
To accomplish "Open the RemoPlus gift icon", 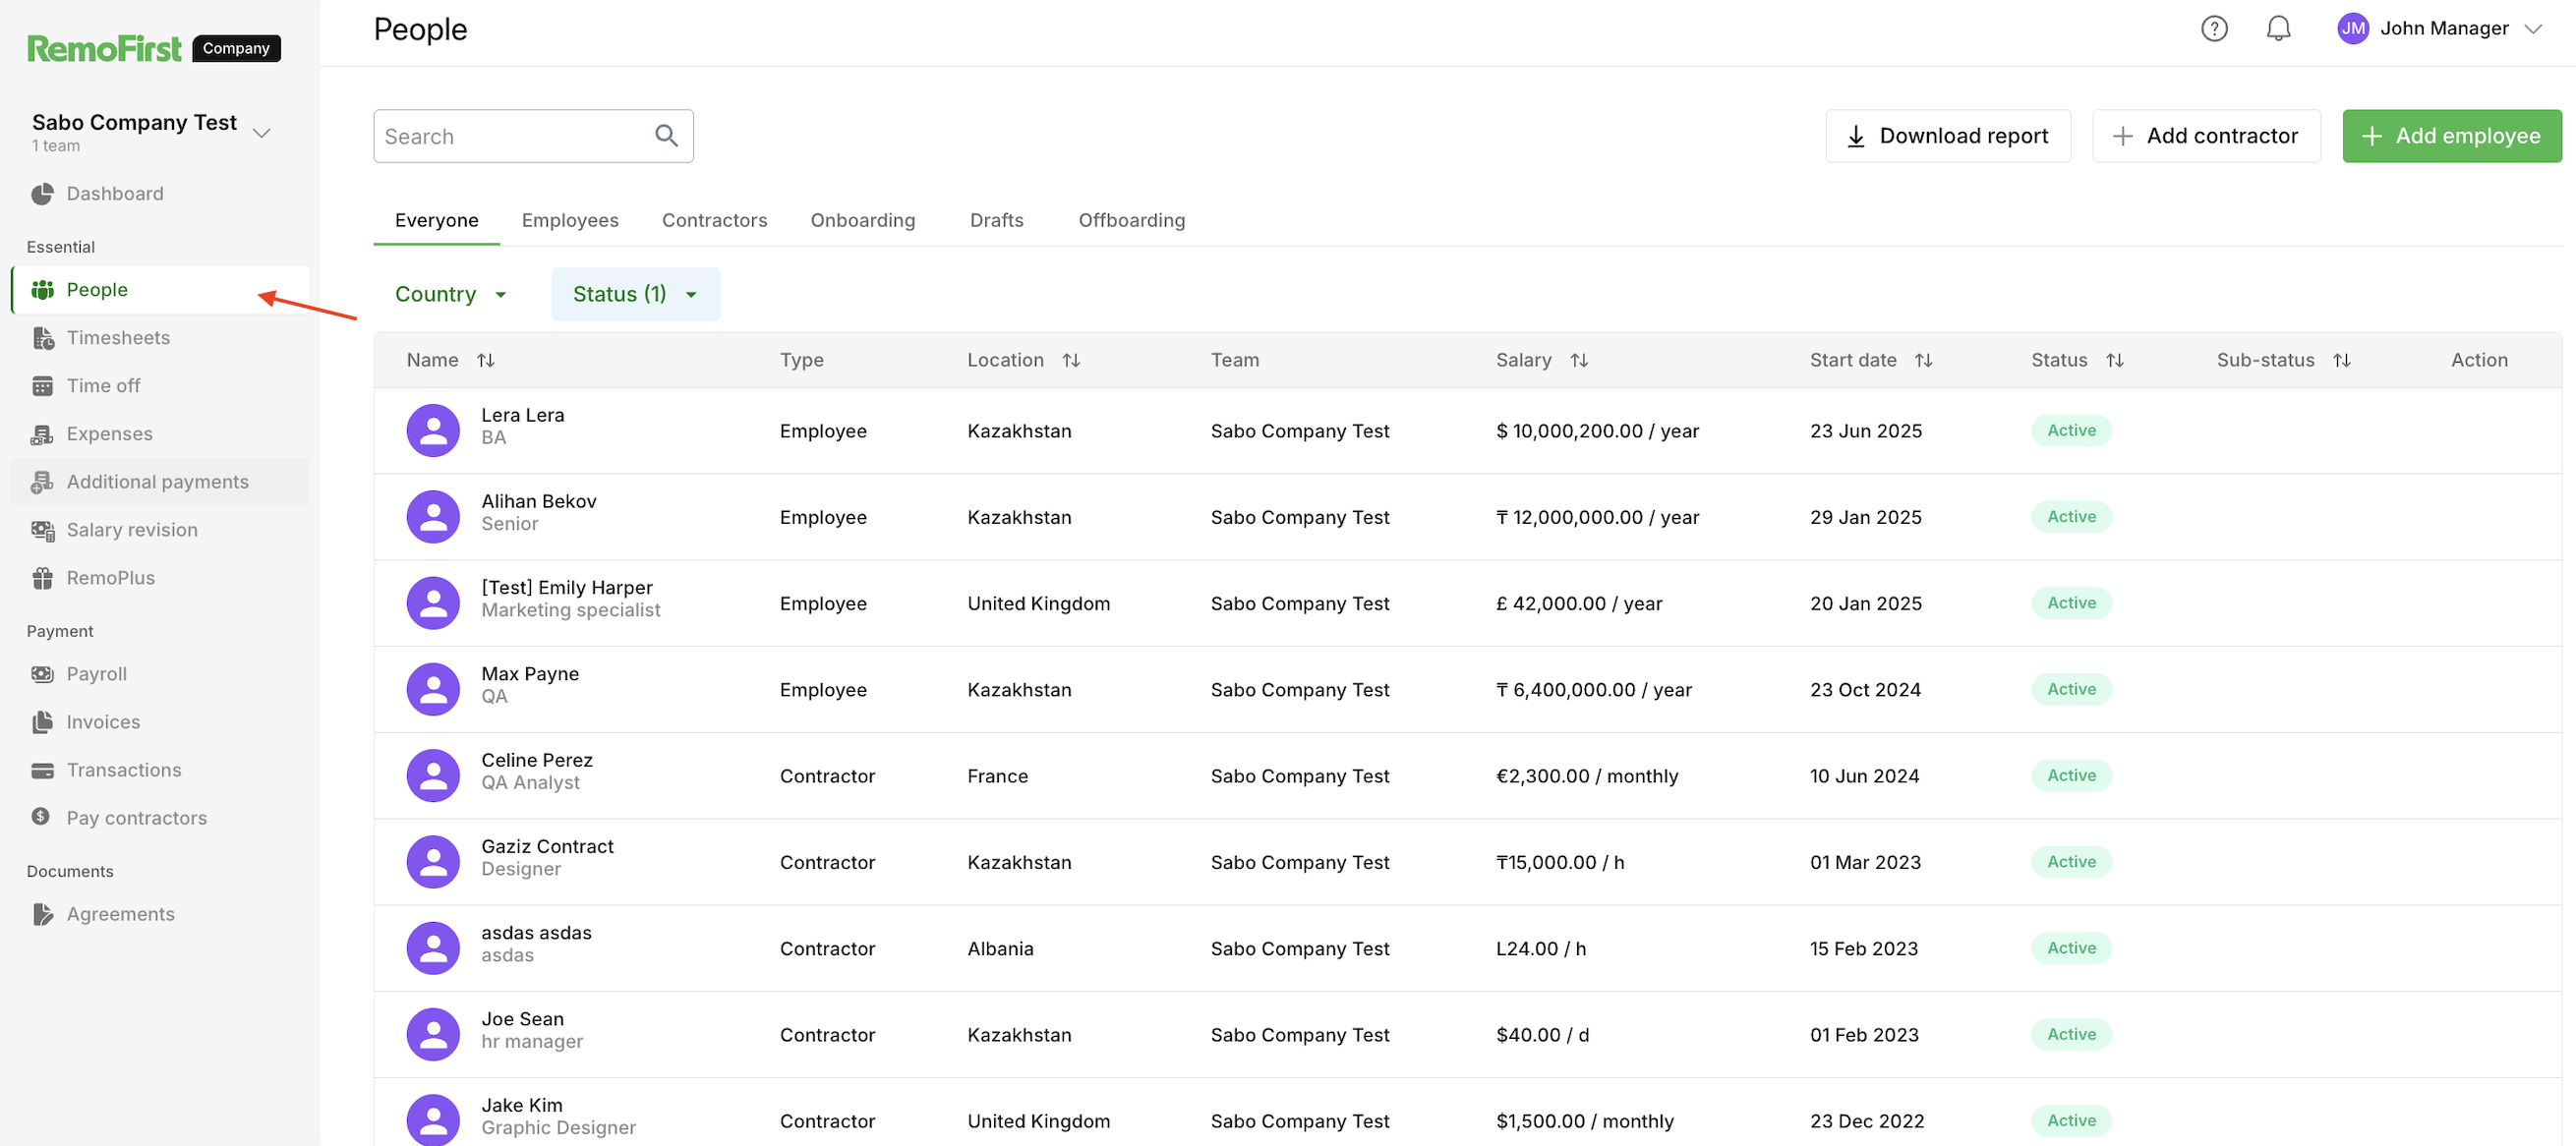I will pyautogui.click(x=42, y=578).
